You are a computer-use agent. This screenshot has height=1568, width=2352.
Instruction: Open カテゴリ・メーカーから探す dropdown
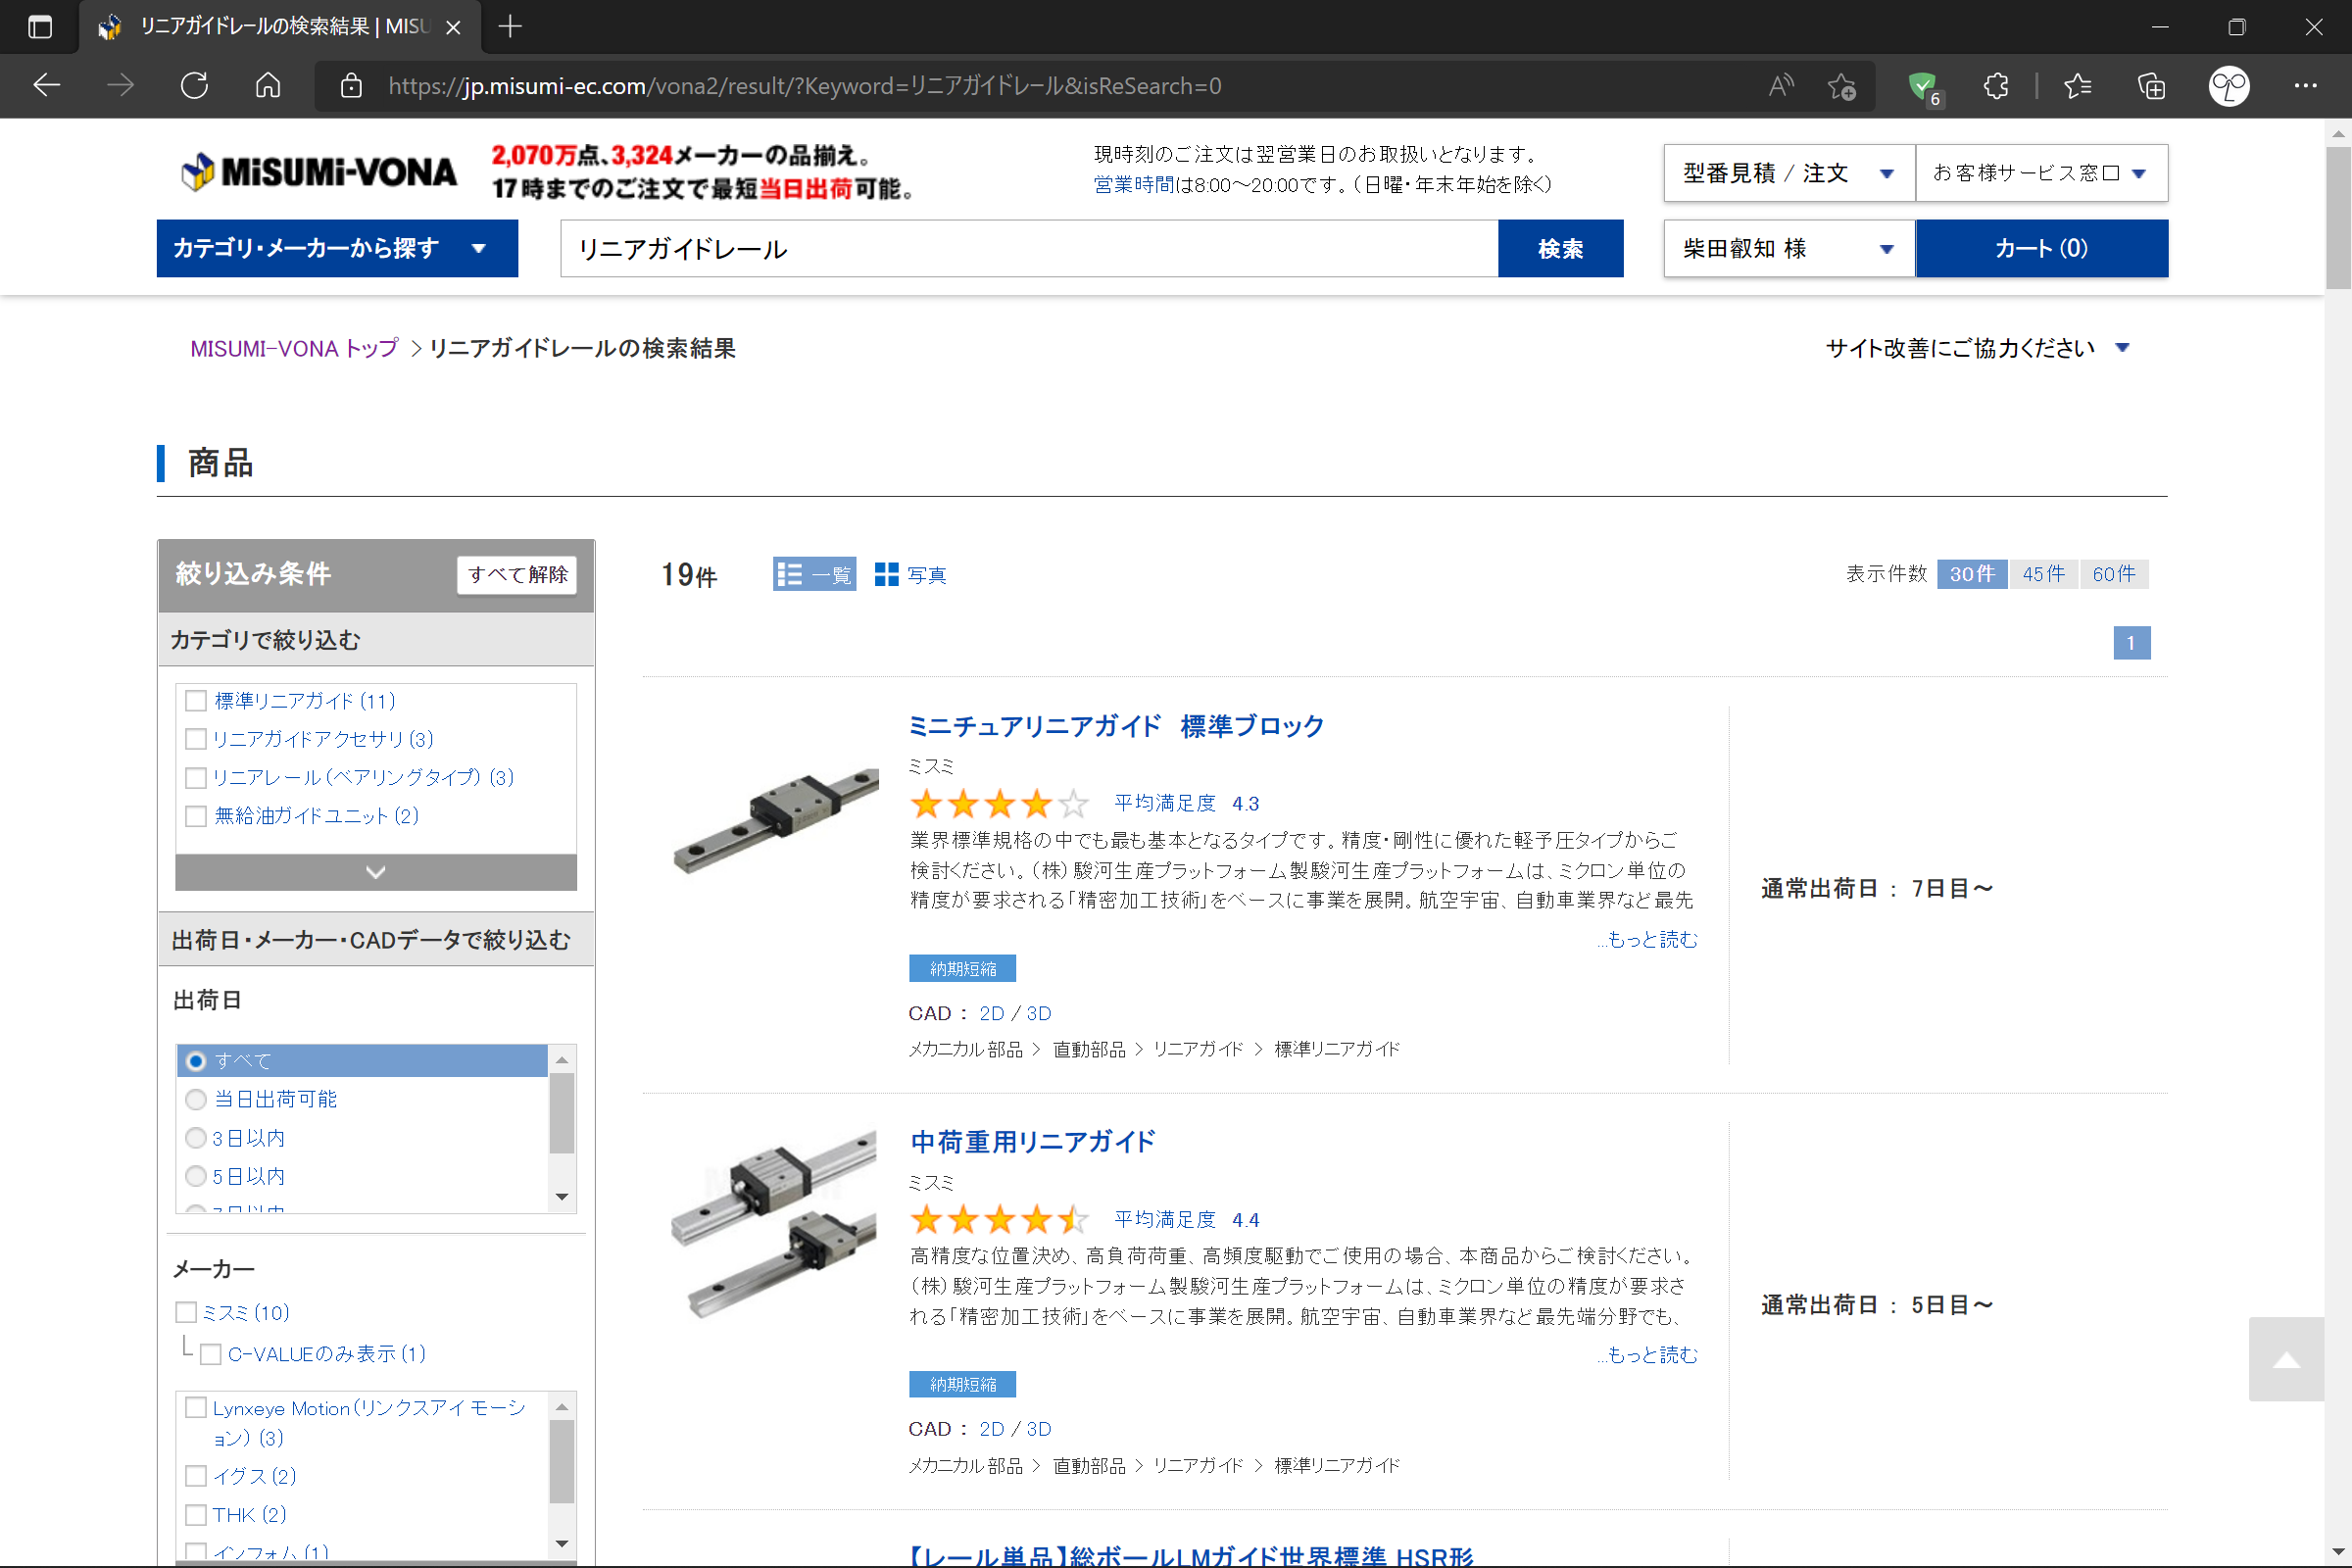[337, 248]
